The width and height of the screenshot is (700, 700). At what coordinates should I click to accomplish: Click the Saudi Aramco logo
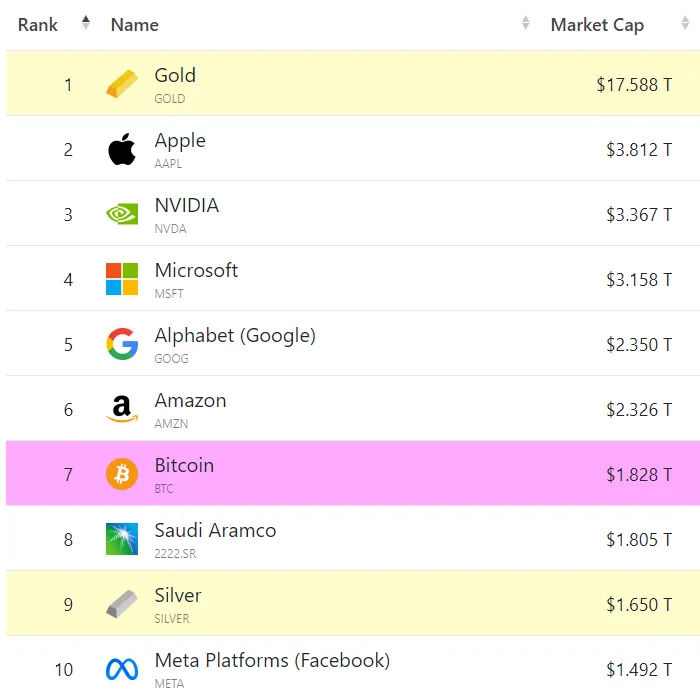click(122, 539)
